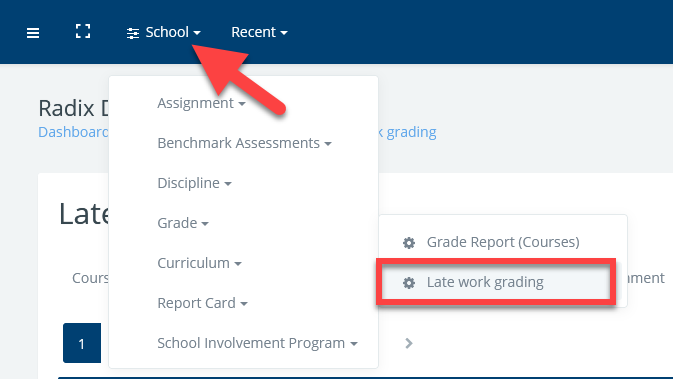The image size is (673, 379).
Task: Select Grade Report (Courses) menu entry
Action: click(503, 242)
